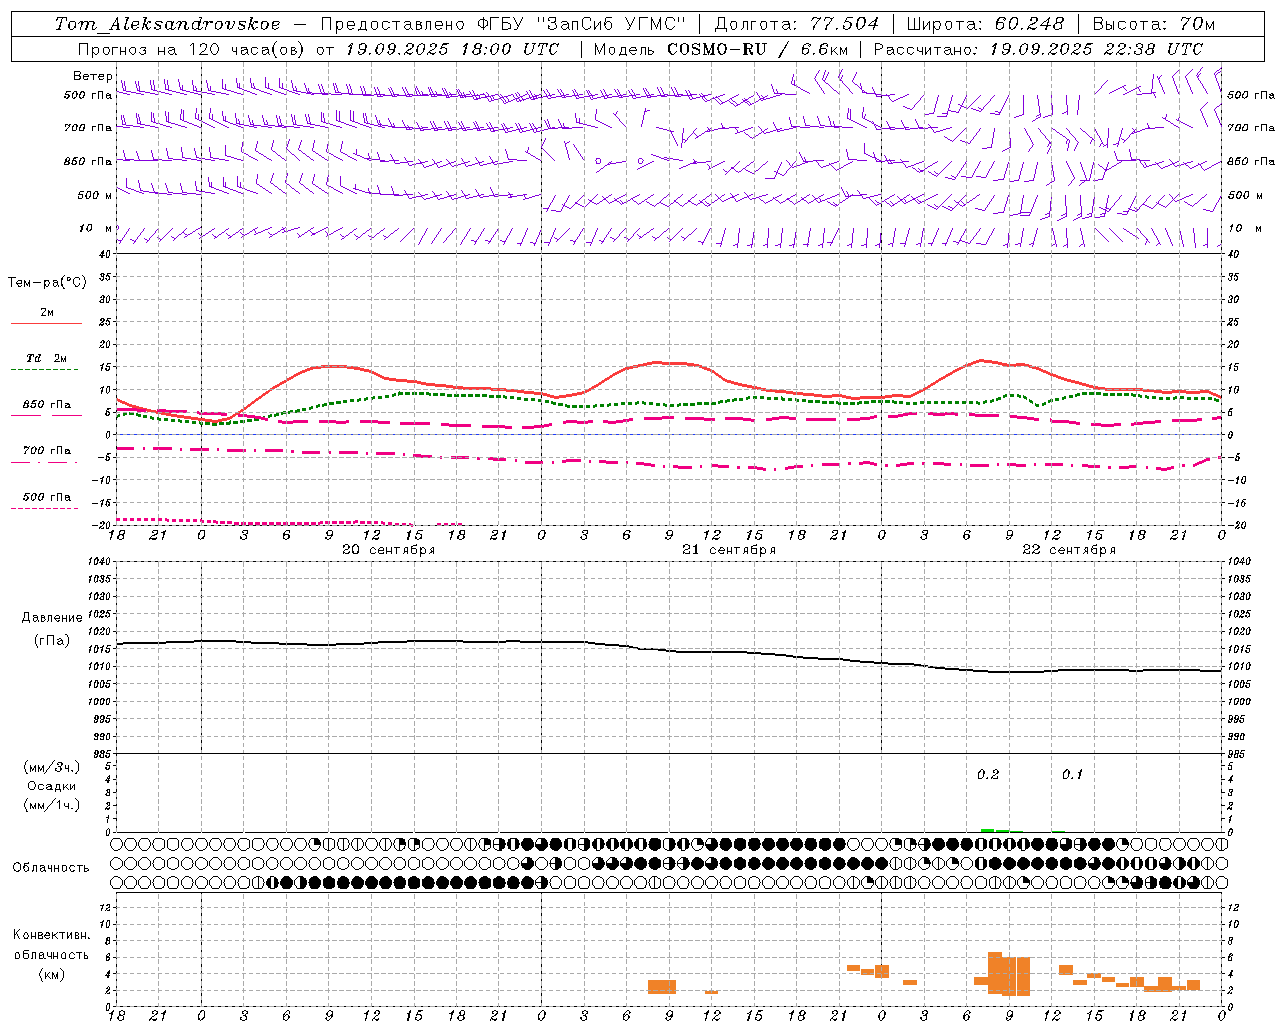
Task: Click the Прогноз на 120 часа(ов) text
Action: (192, 49)
